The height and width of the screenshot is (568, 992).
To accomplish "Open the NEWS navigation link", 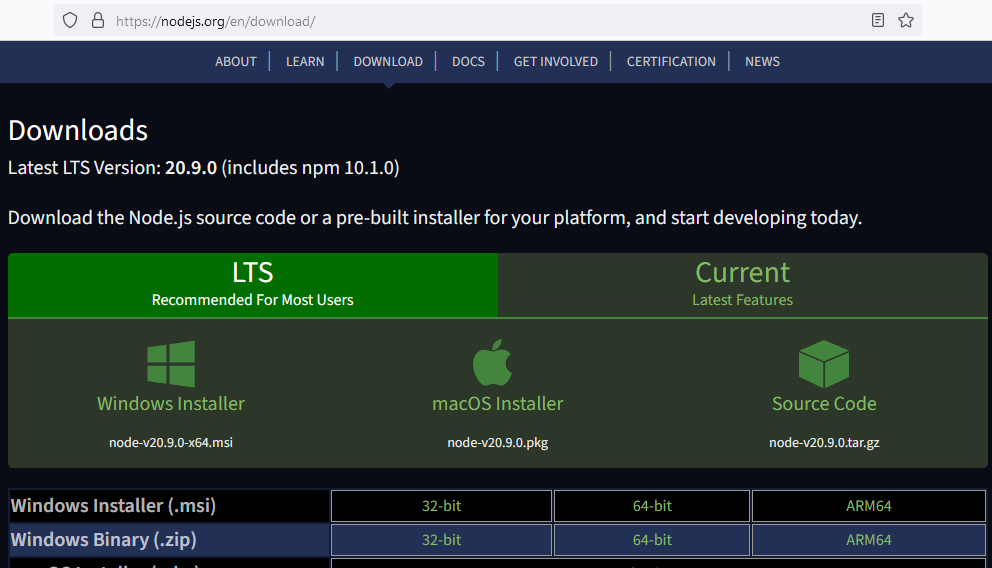I will tap(762, 62).
